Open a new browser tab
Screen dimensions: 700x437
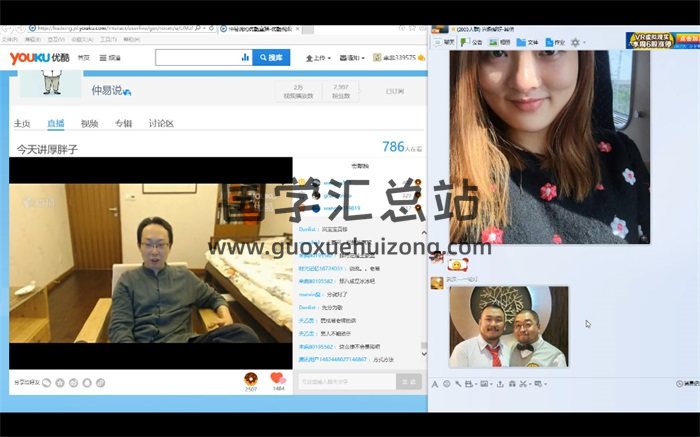click(308, 29)
